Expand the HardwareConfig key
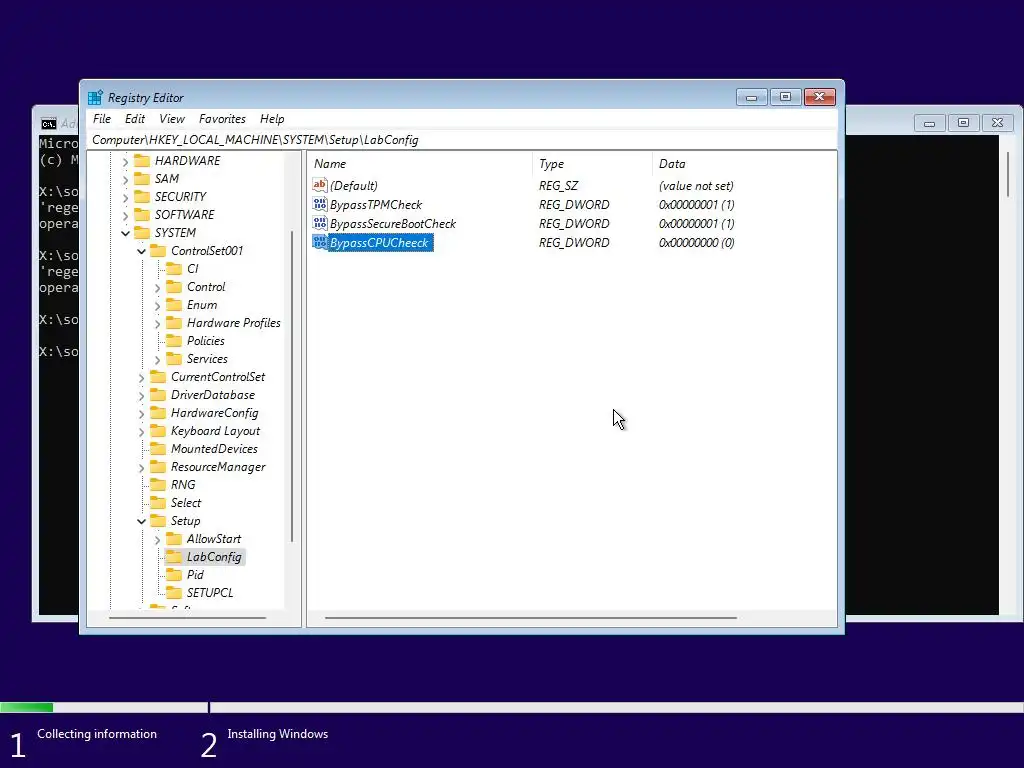 pos(141,413)
